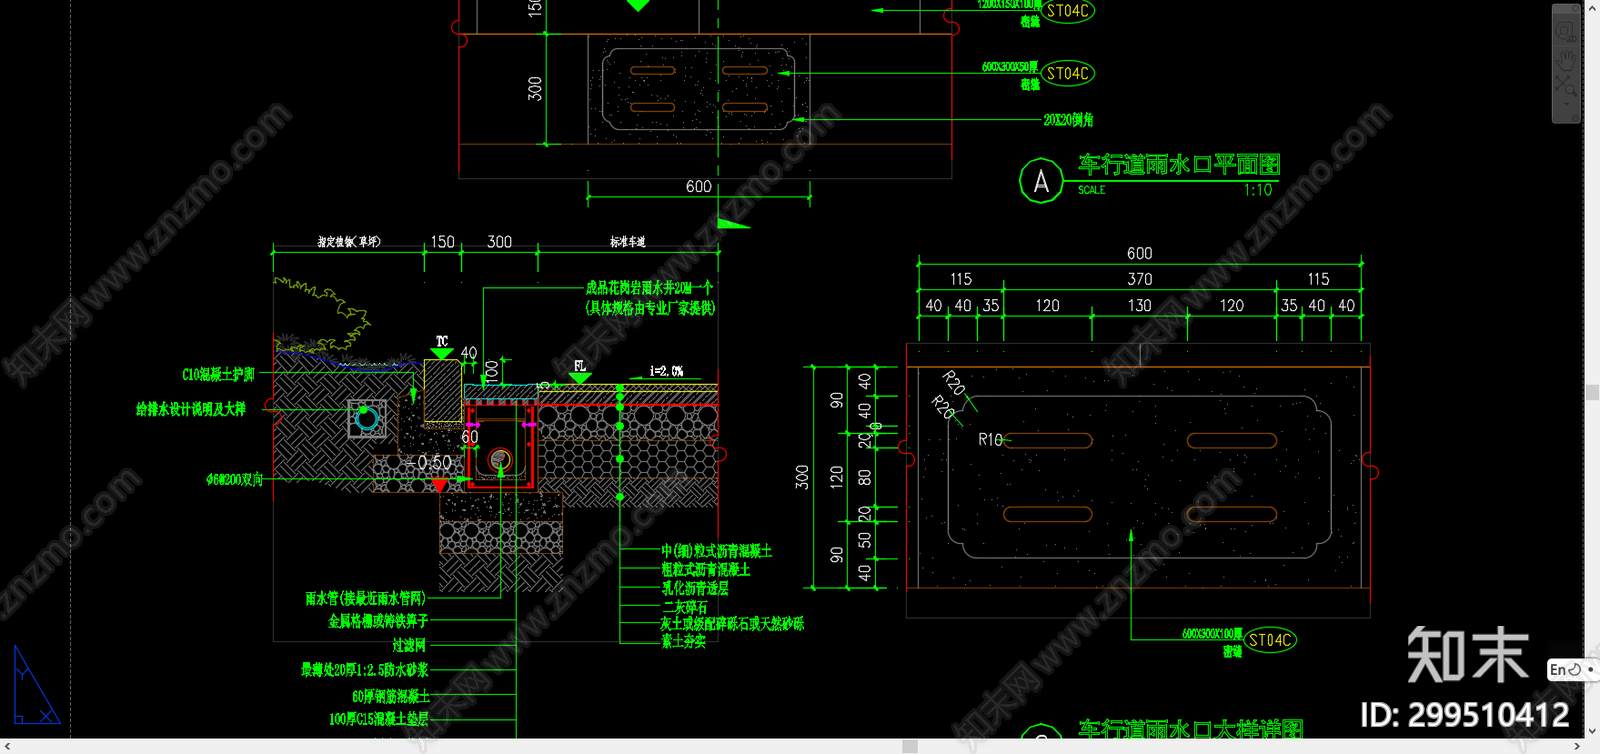Select the 20X20倒角 annotation
This screenshot has width=1600, height=754.
pos(1069,120)
